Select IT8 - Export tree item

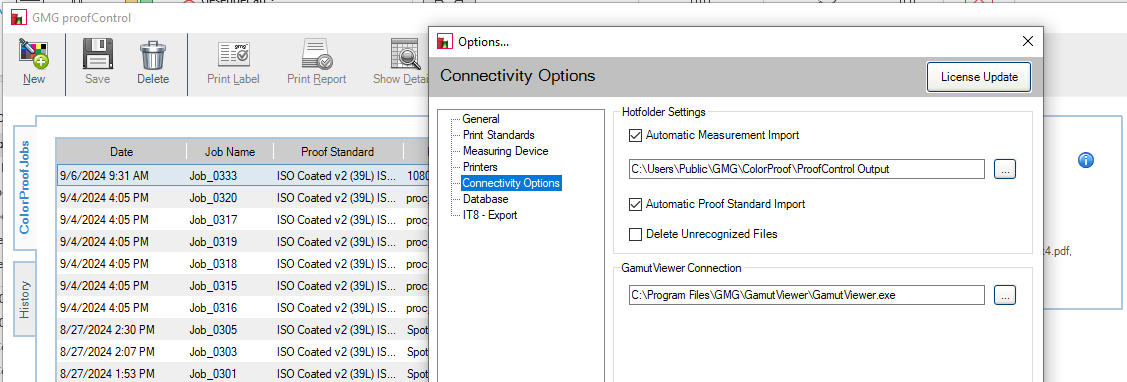tap(489, 214)
